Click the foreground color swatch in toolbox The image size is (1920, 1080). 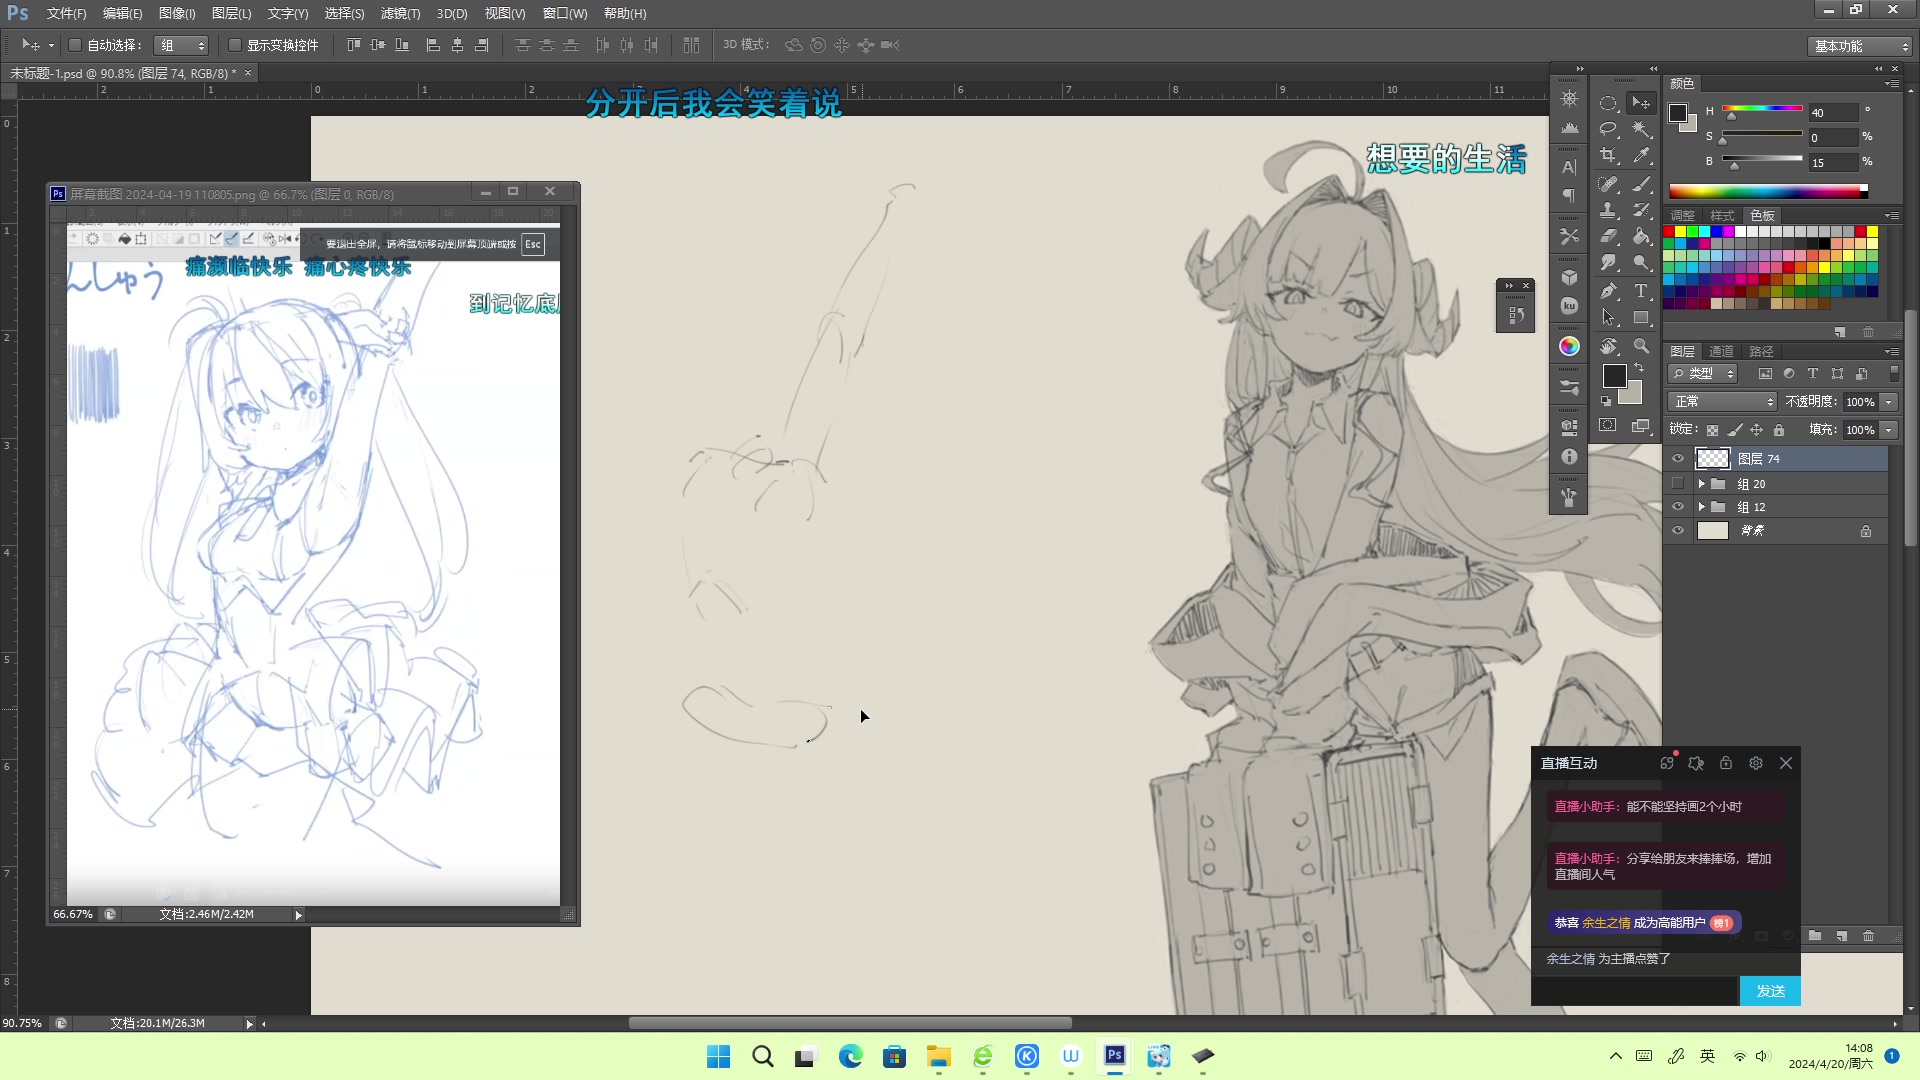point(1614,376)
